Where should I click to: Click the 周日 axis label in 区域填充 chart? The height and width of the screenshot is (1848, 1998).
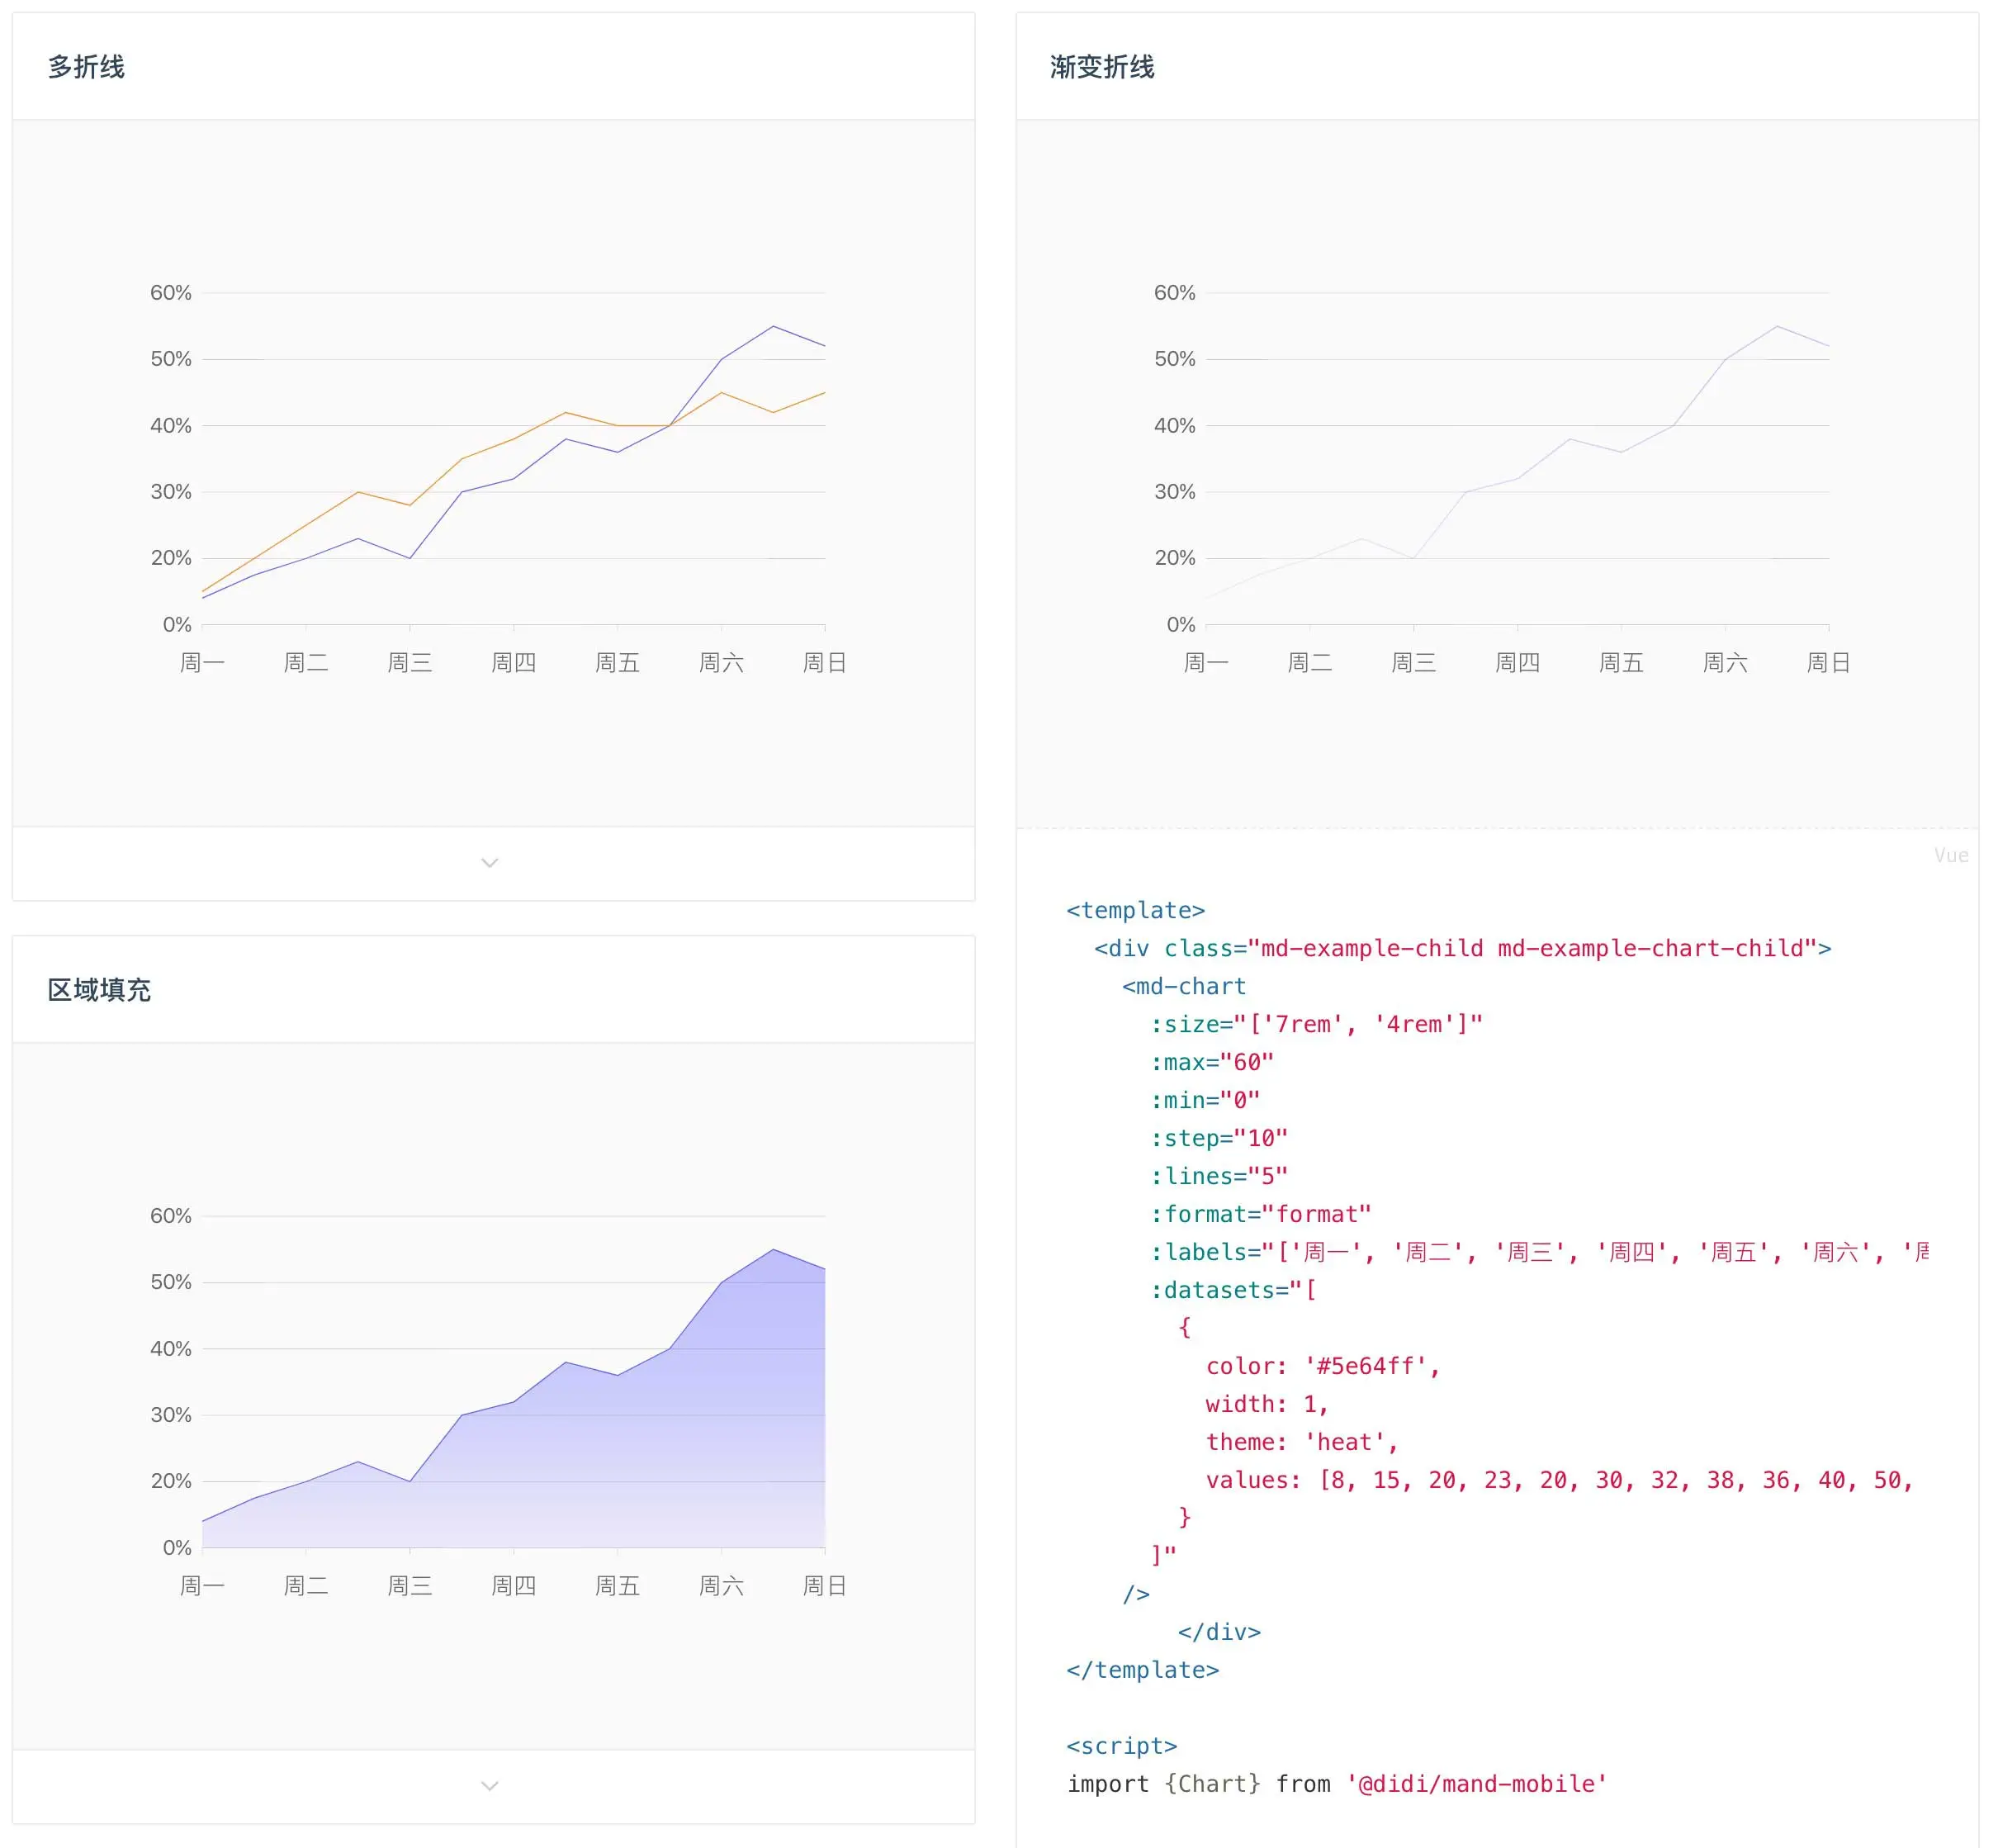[x=824, y=1585]
